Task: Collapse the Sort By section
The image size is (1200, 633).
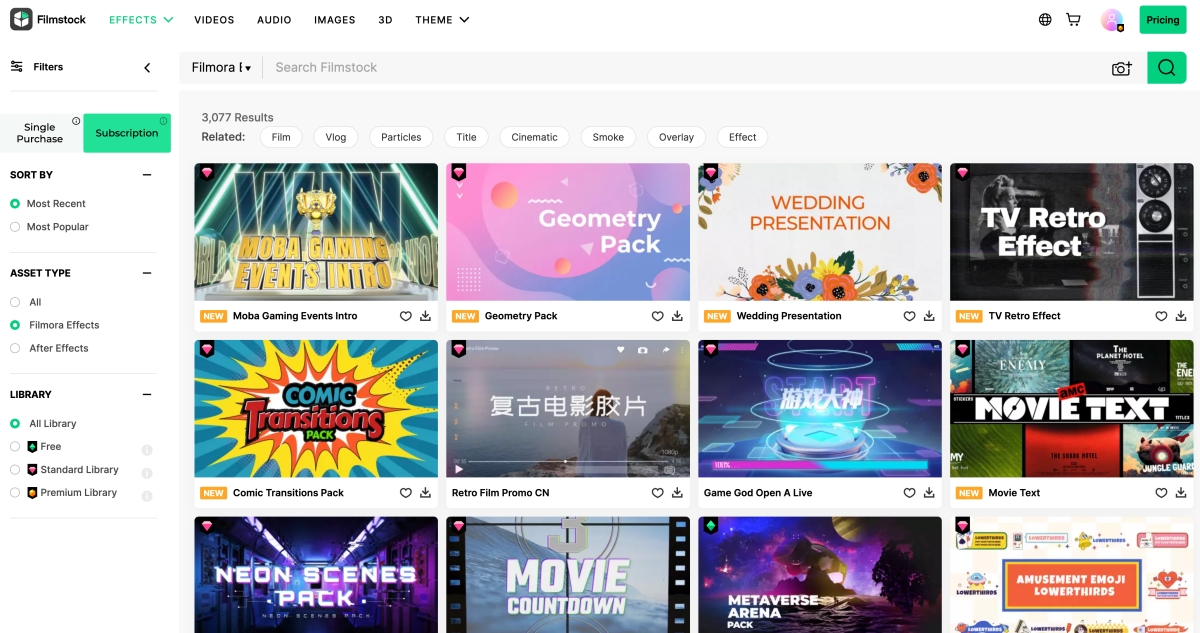Action: [147, 175]
